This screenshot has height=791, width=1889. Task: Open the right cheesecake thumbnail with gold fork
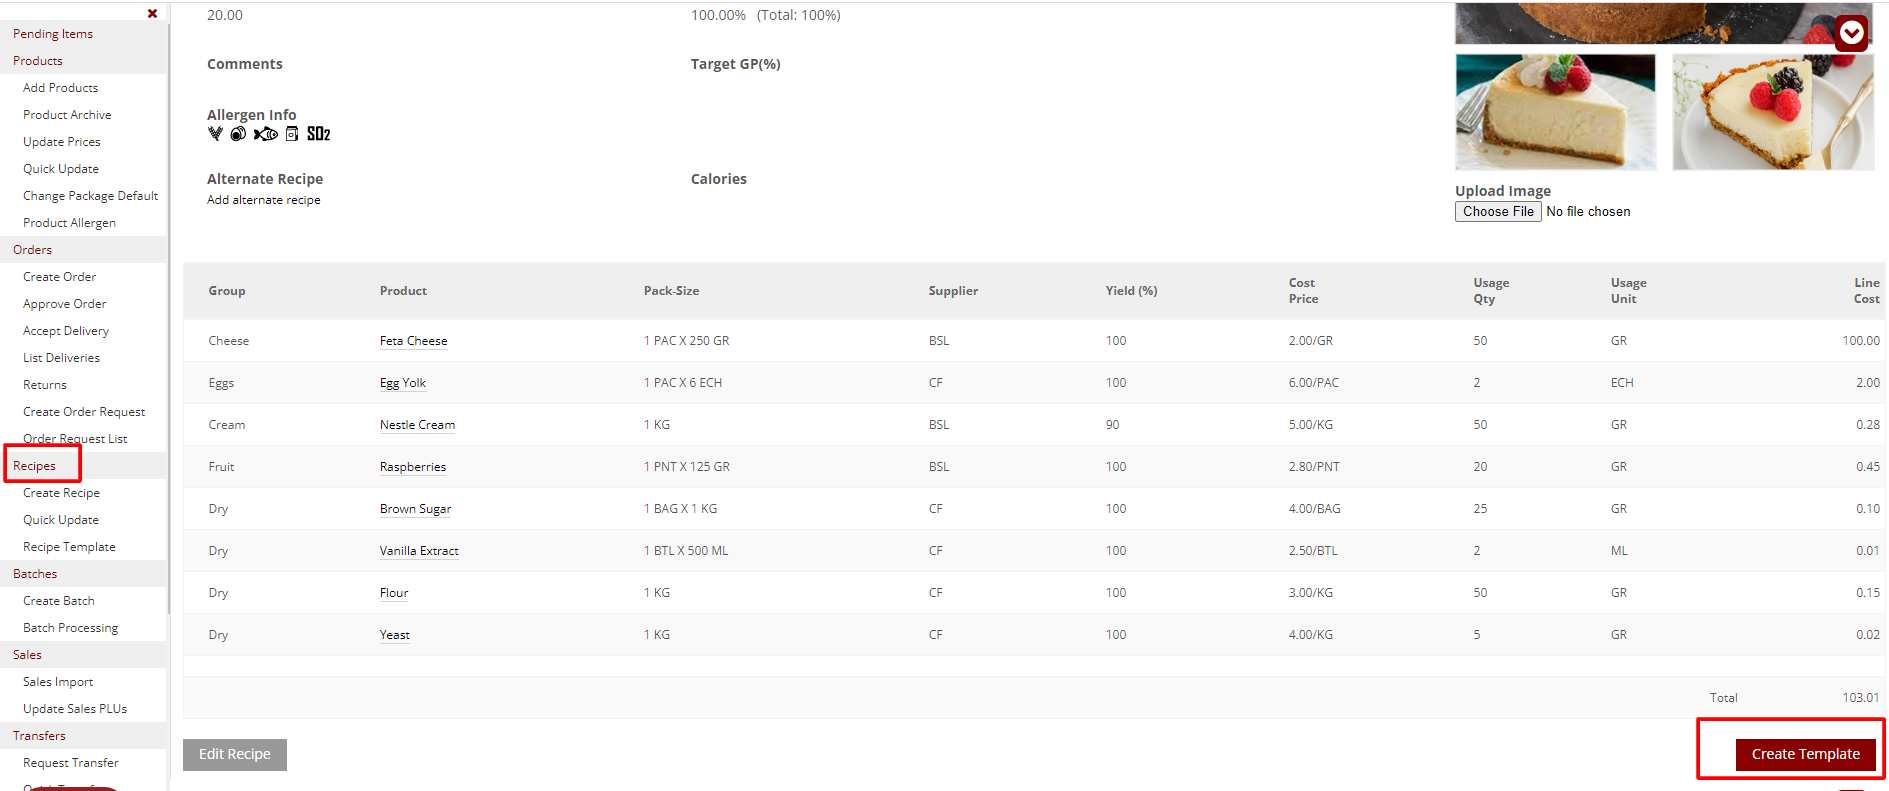1772,112
